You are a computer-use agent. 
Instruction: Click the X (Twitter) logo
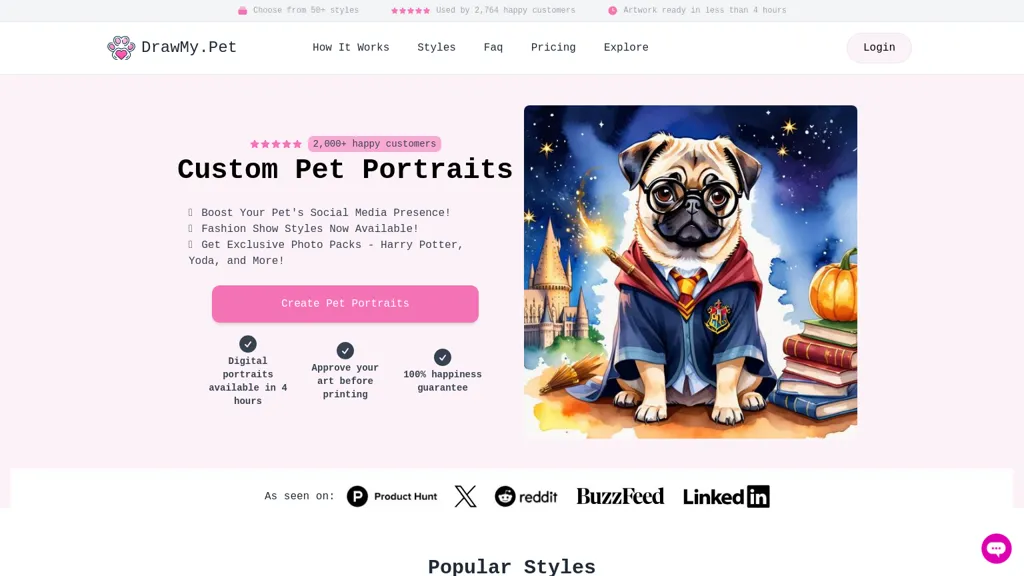point(466,496)
